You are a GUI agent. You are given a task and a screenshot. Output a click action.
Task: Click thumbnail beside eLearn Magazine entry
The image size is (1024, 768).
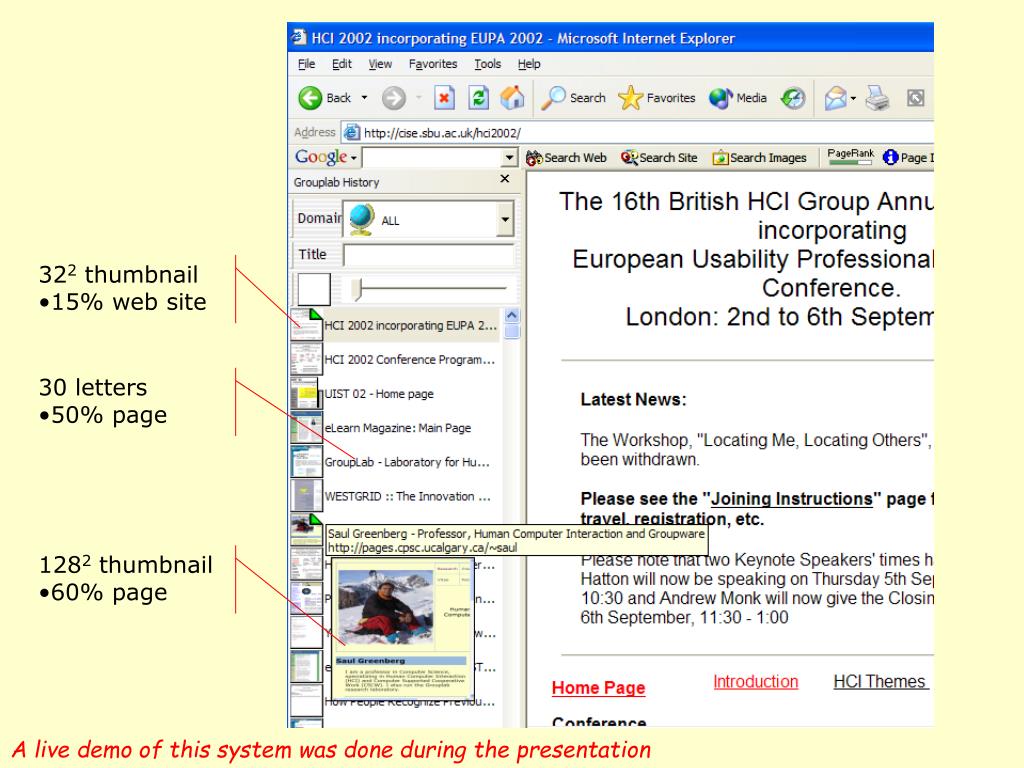click(306, 428)
